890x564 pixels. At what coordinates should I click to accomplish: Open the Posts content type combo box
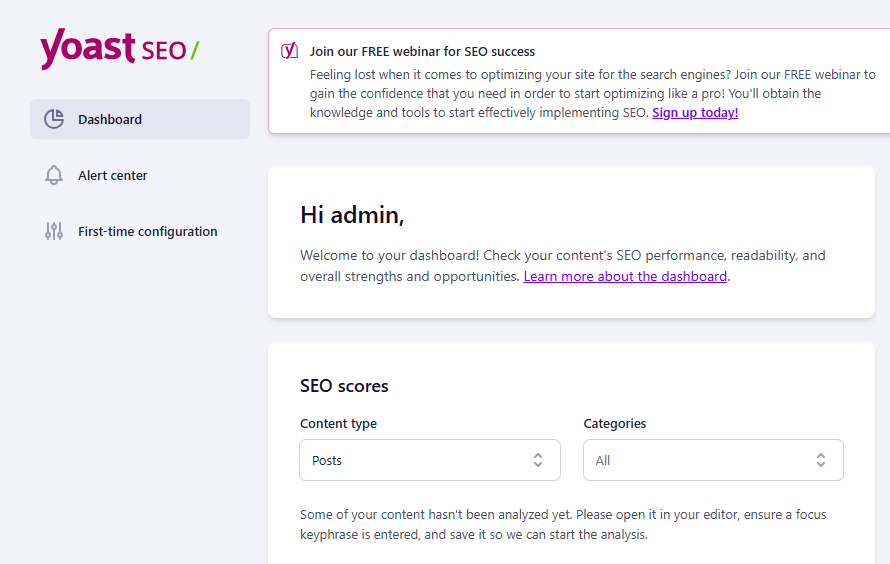point(420,461)
